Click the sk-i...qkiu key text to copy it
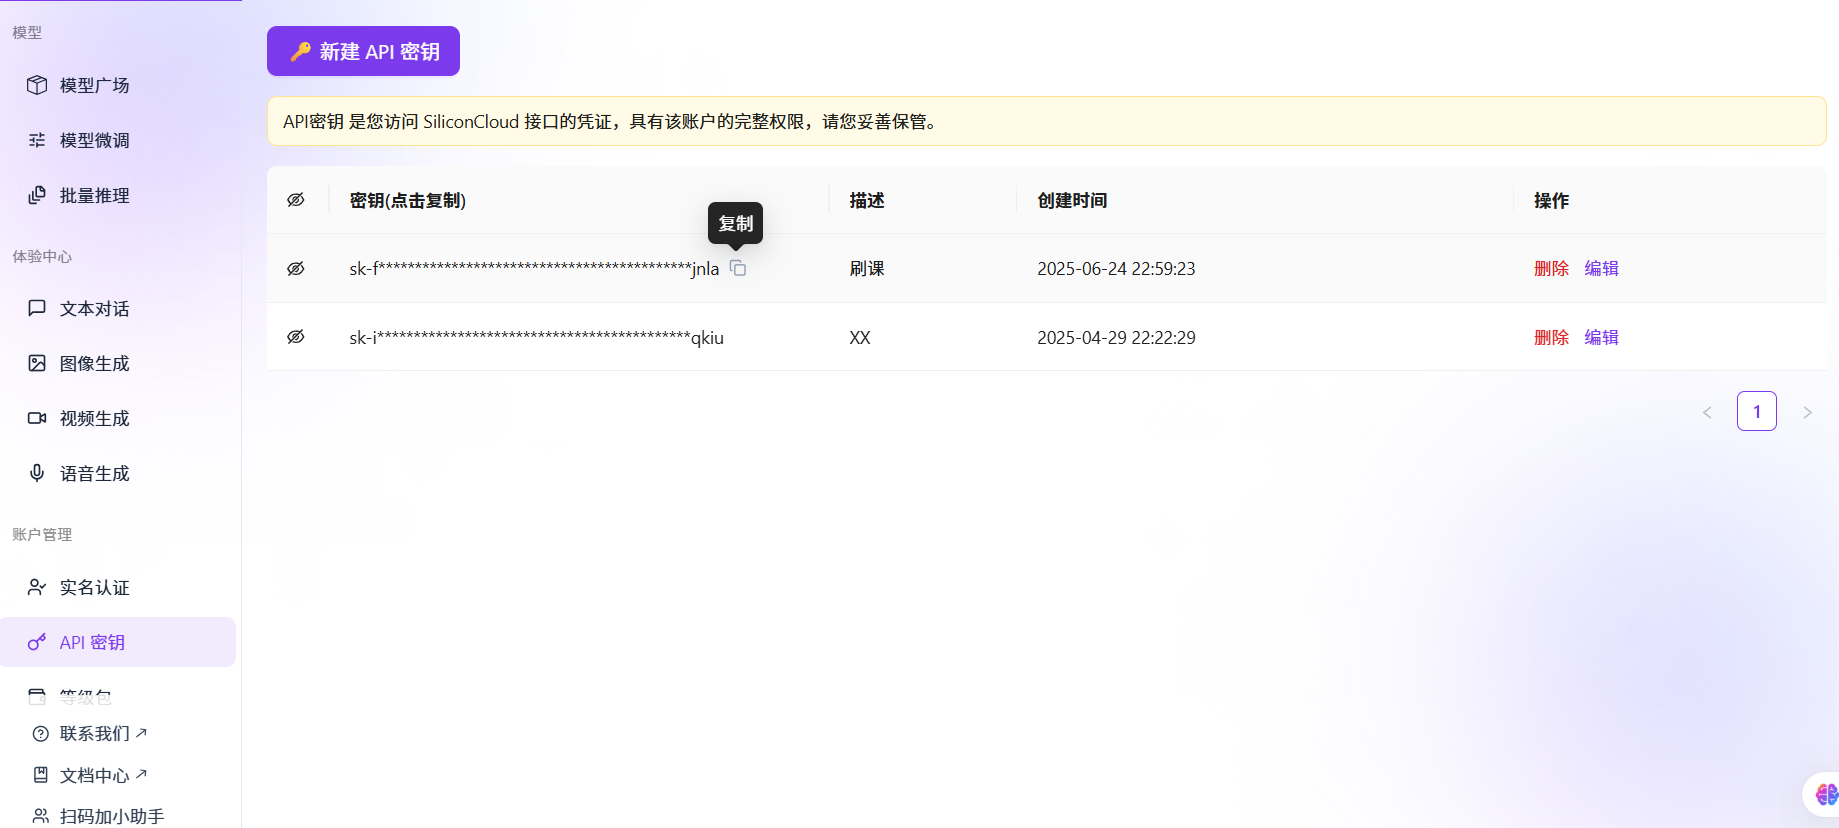1839x828 pixels. [x=536, y=337]
